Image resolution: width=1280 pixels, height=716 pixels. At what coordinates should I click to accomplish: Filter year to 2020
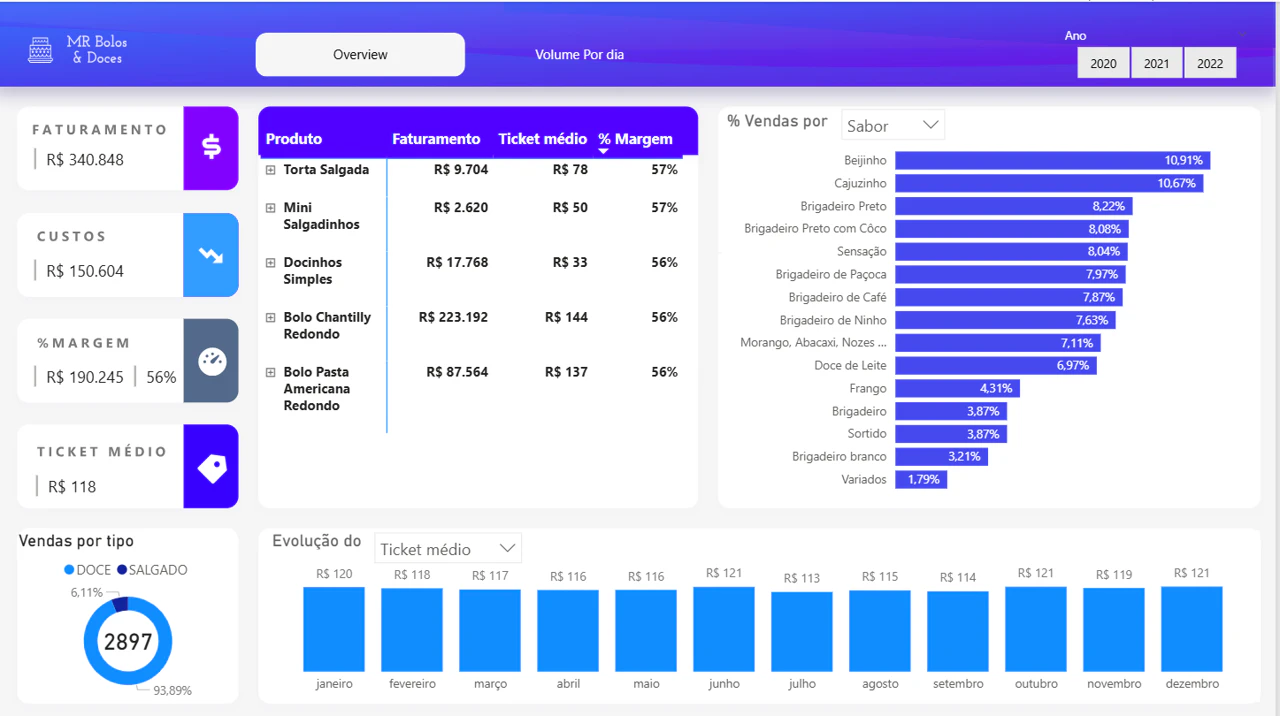[1103, 63]
